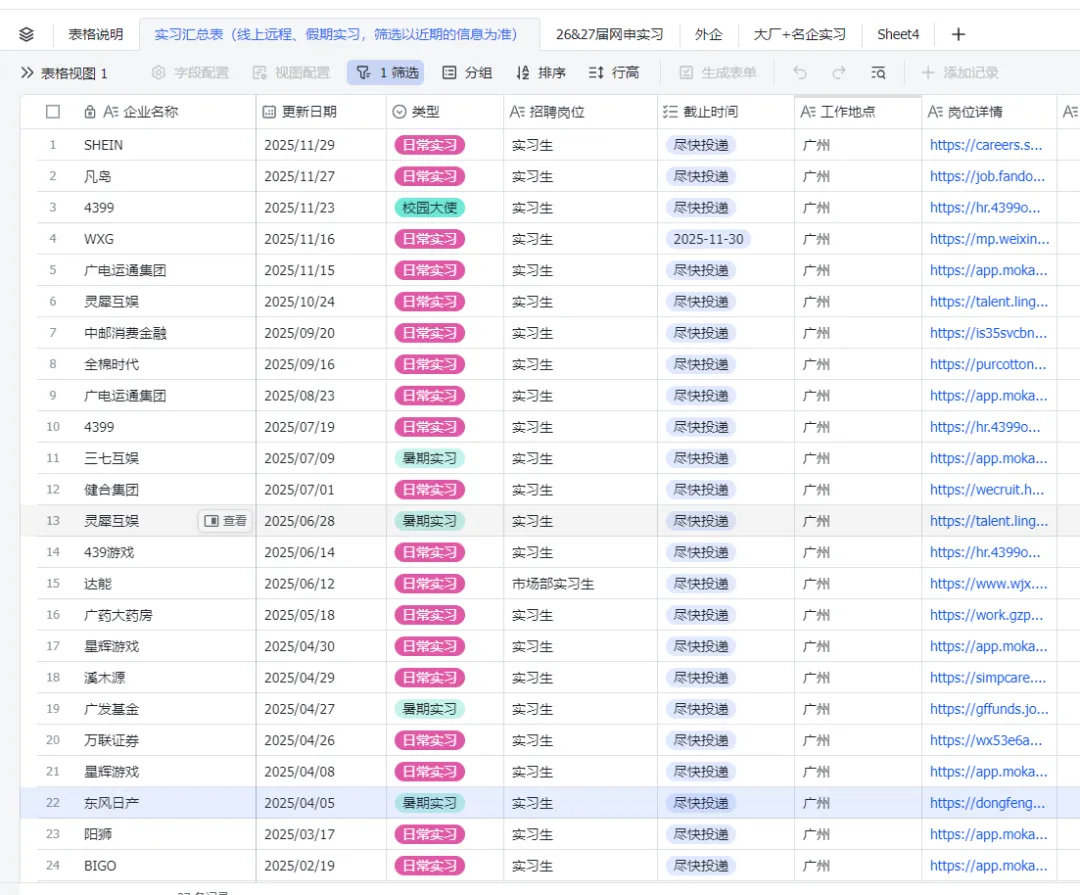Open the wecruit link for 健合集团
The height and width of the screenshot is (895, 1080).
986,490
